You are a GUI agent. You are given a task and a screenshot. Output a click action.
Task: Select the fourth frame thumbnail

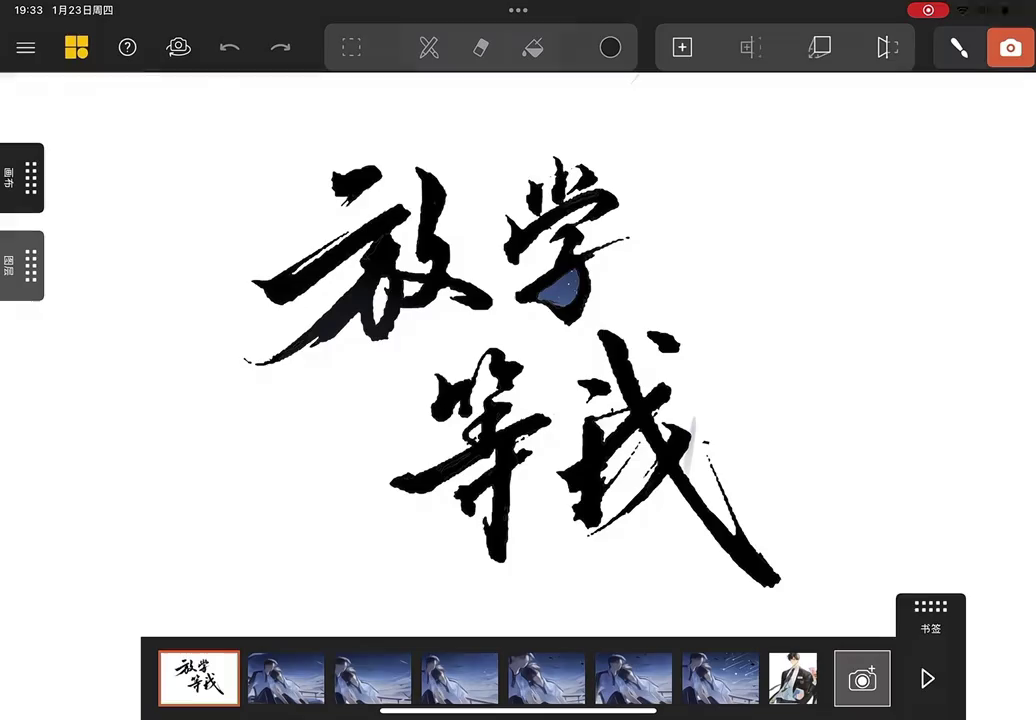click(x=460, y=678)
